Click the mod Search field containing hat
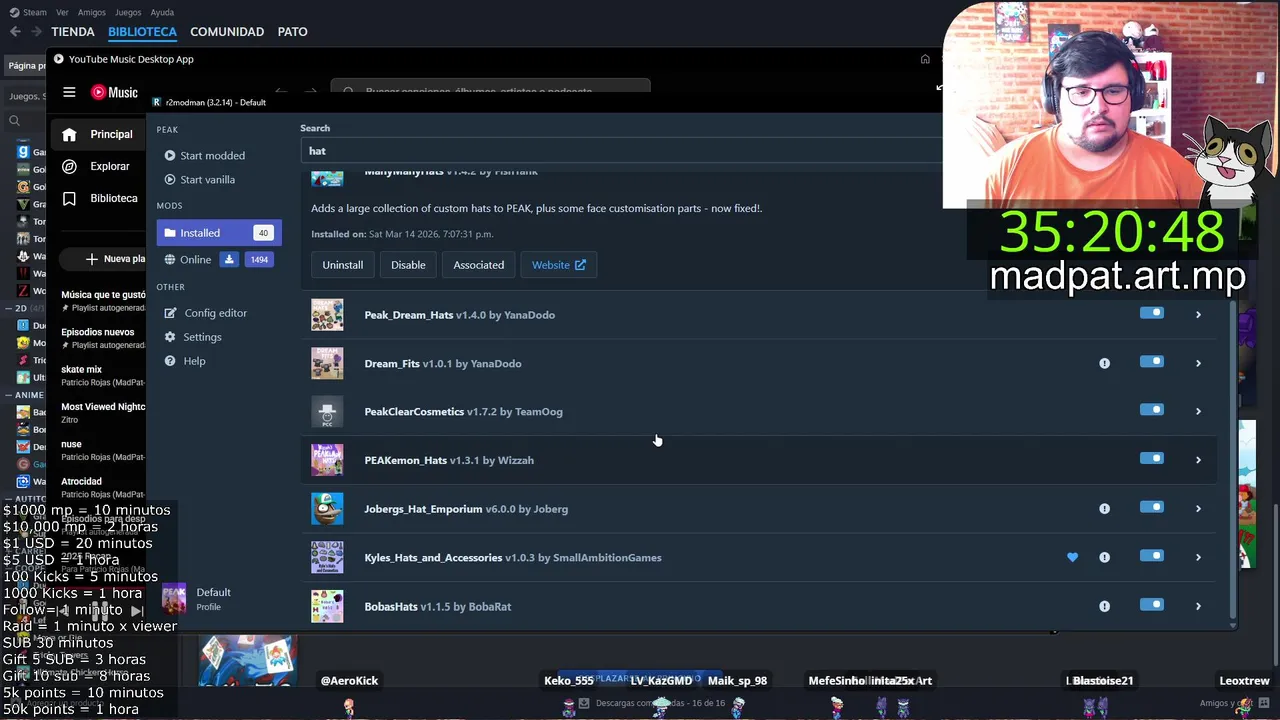The image size is (1280, 720). tap(621, 151)
